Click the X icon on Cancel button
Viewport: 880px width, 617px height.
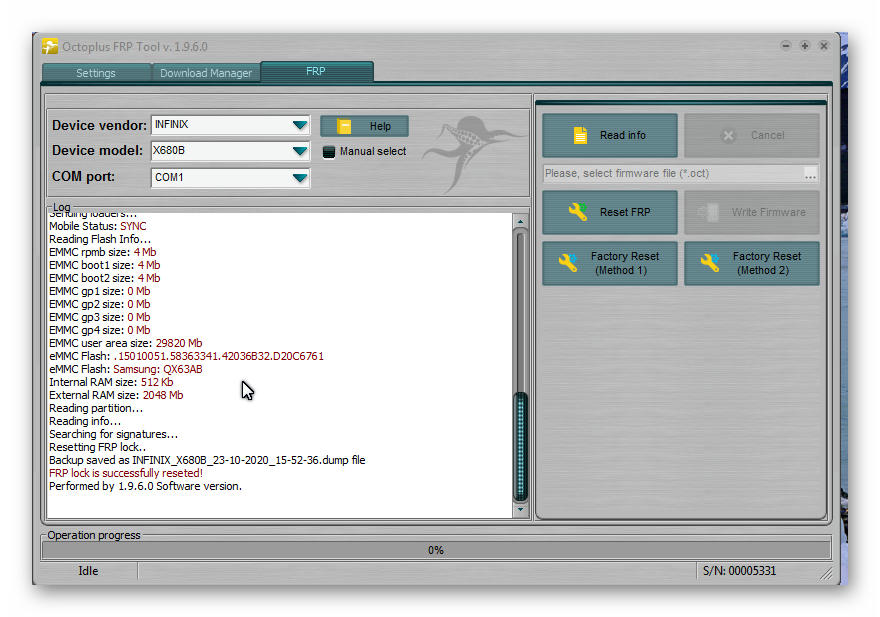[x=728, y=135]
